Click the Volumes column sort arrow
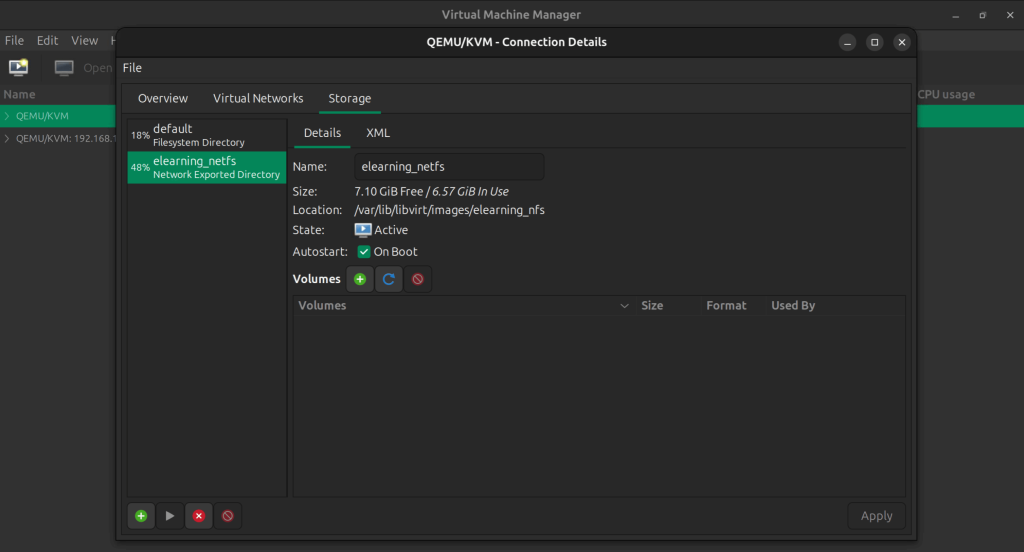This screenshot has height=552, width=1024. pos(624,306)
